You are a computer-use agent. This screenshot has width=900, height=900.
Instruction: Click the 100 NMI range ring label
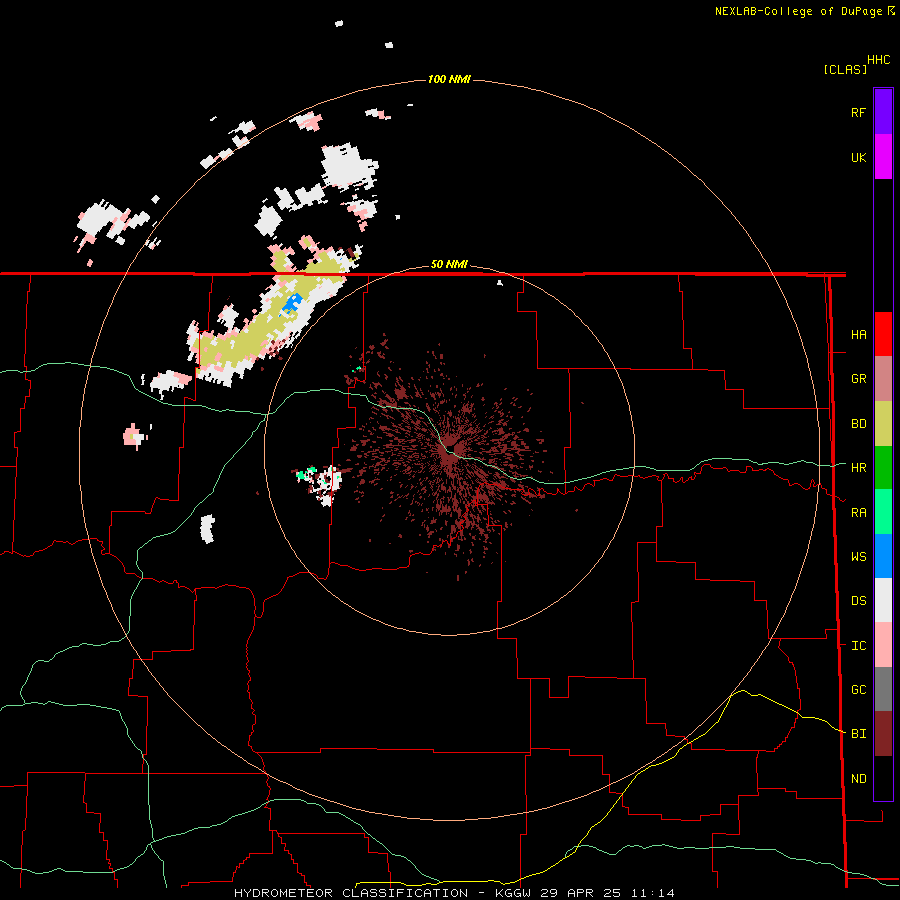pyautogui.click(x=449, y=79)
